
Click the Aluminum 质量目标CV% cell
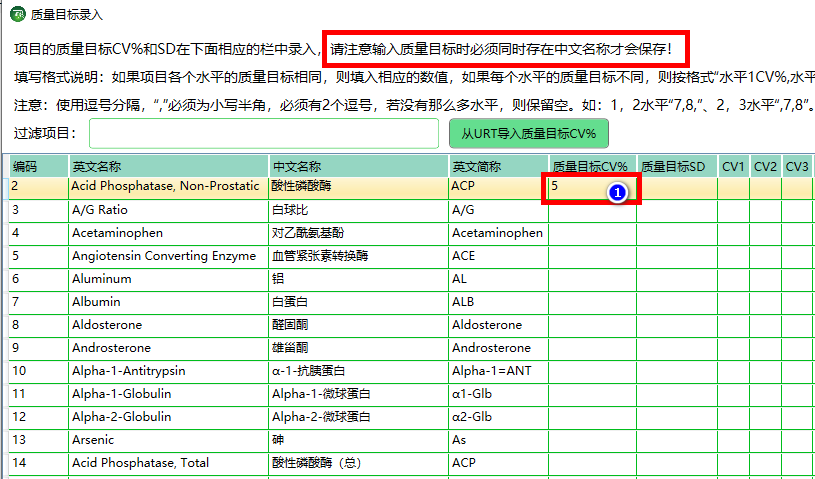(x=591, y=279)
